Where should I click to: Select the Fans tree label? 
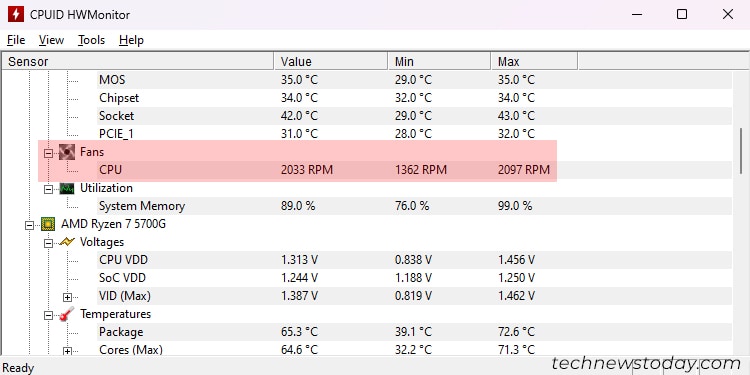tap(92, 152)
